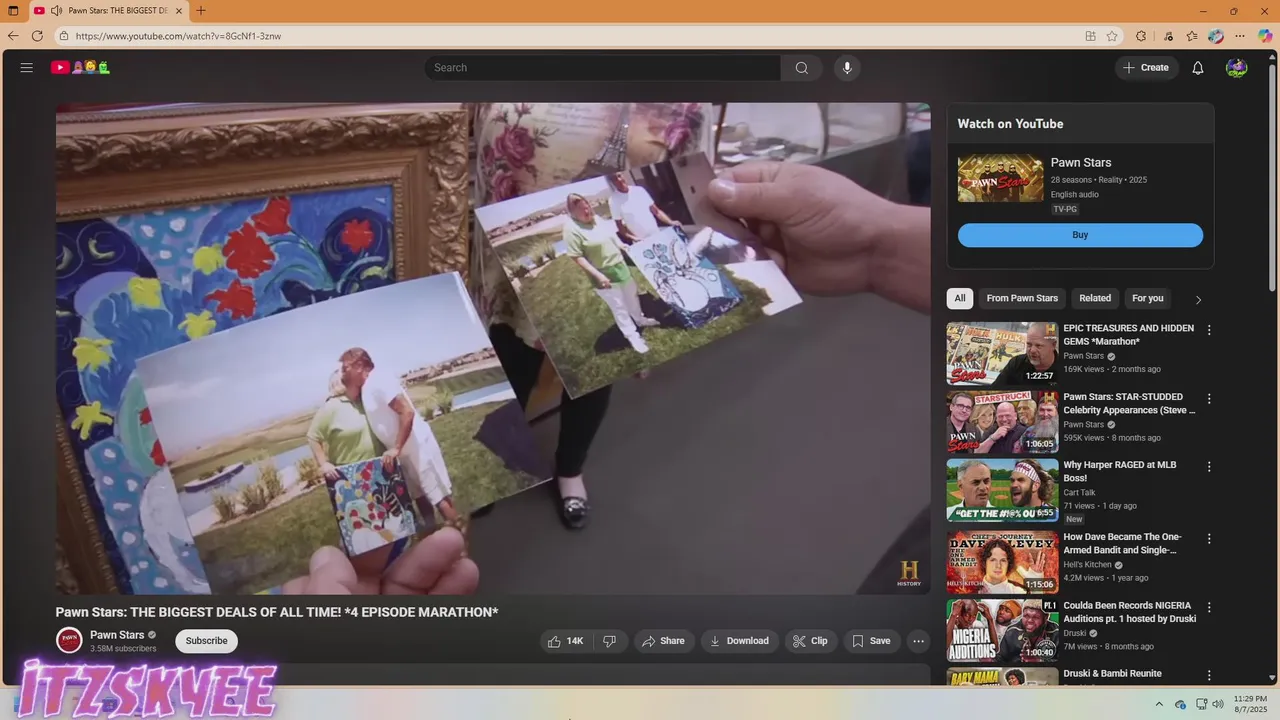Reload the page with the refresh icon
Image resolution: width=1280 pixels, height=720 pixels.
tap(38, 36)
